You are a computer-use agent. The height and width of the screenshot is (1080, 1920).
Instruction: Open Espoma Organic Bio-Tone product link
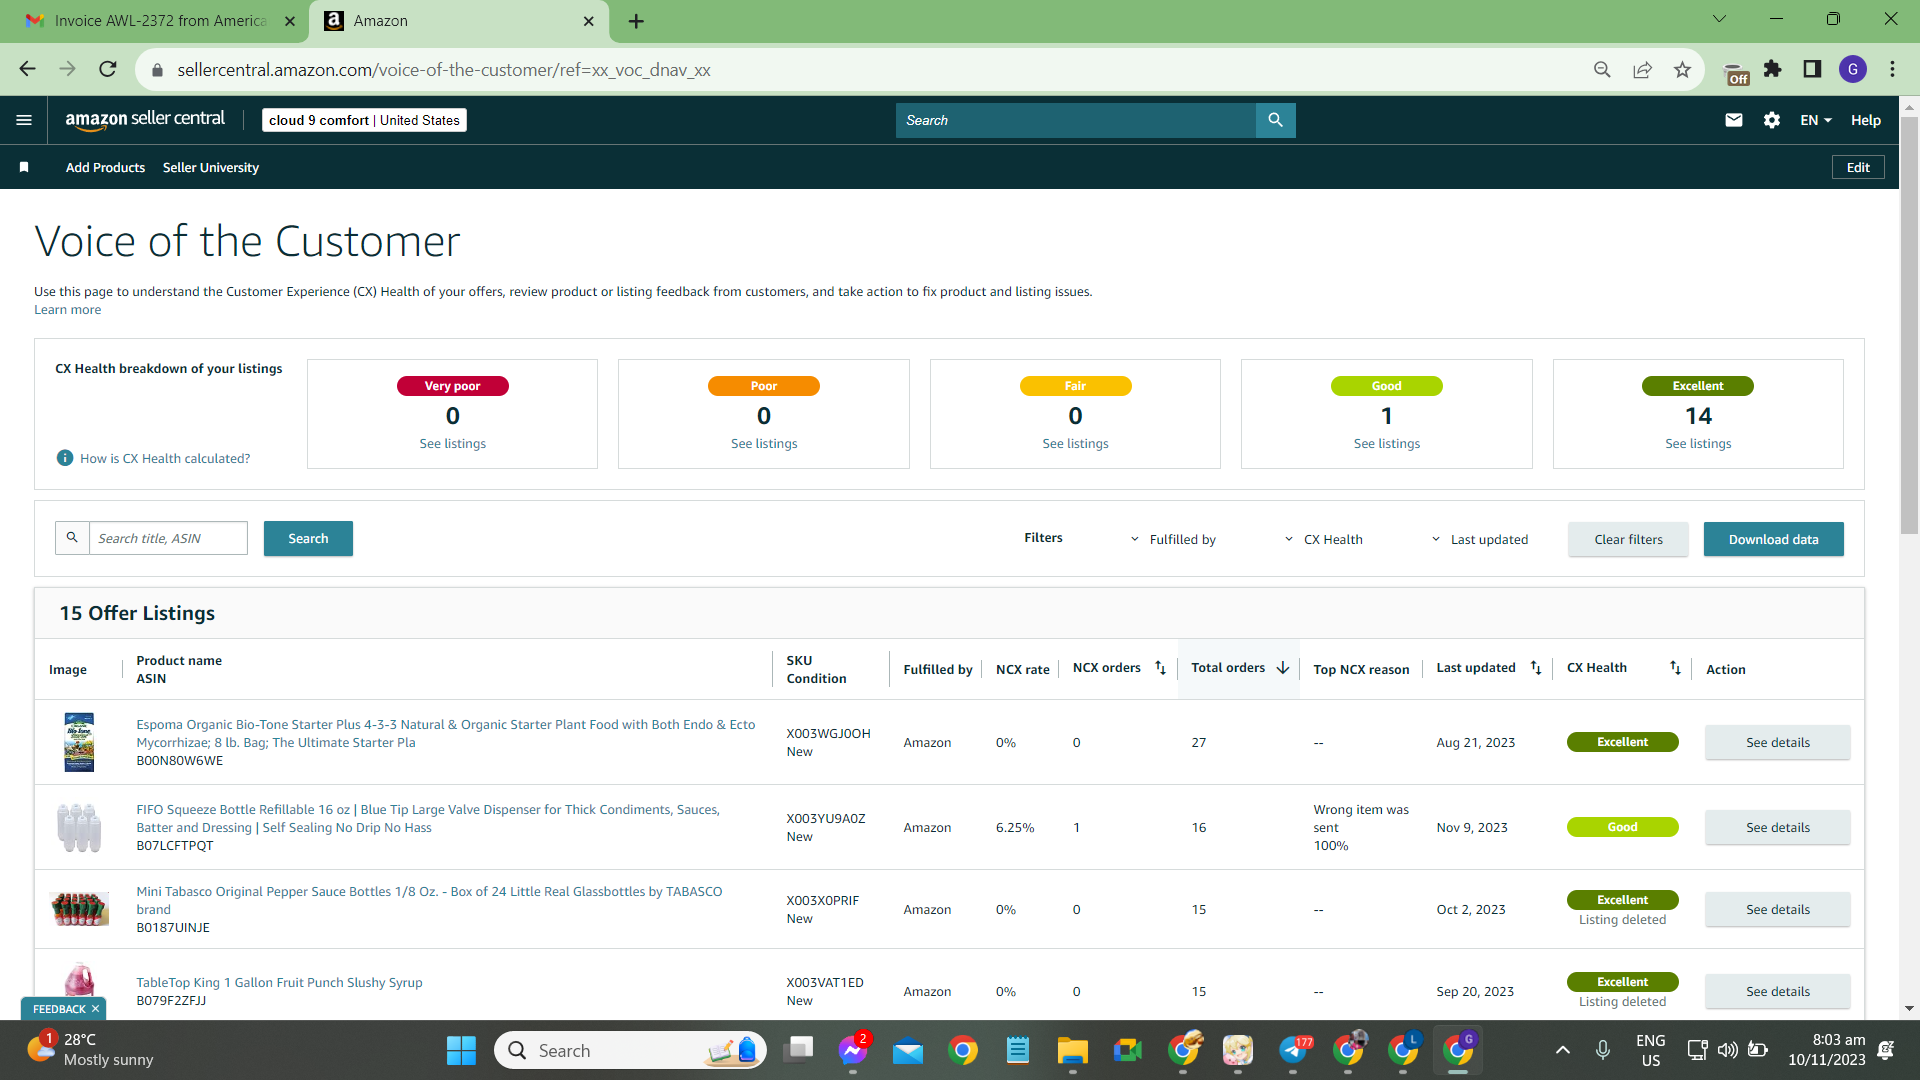(x=445, y=733)
